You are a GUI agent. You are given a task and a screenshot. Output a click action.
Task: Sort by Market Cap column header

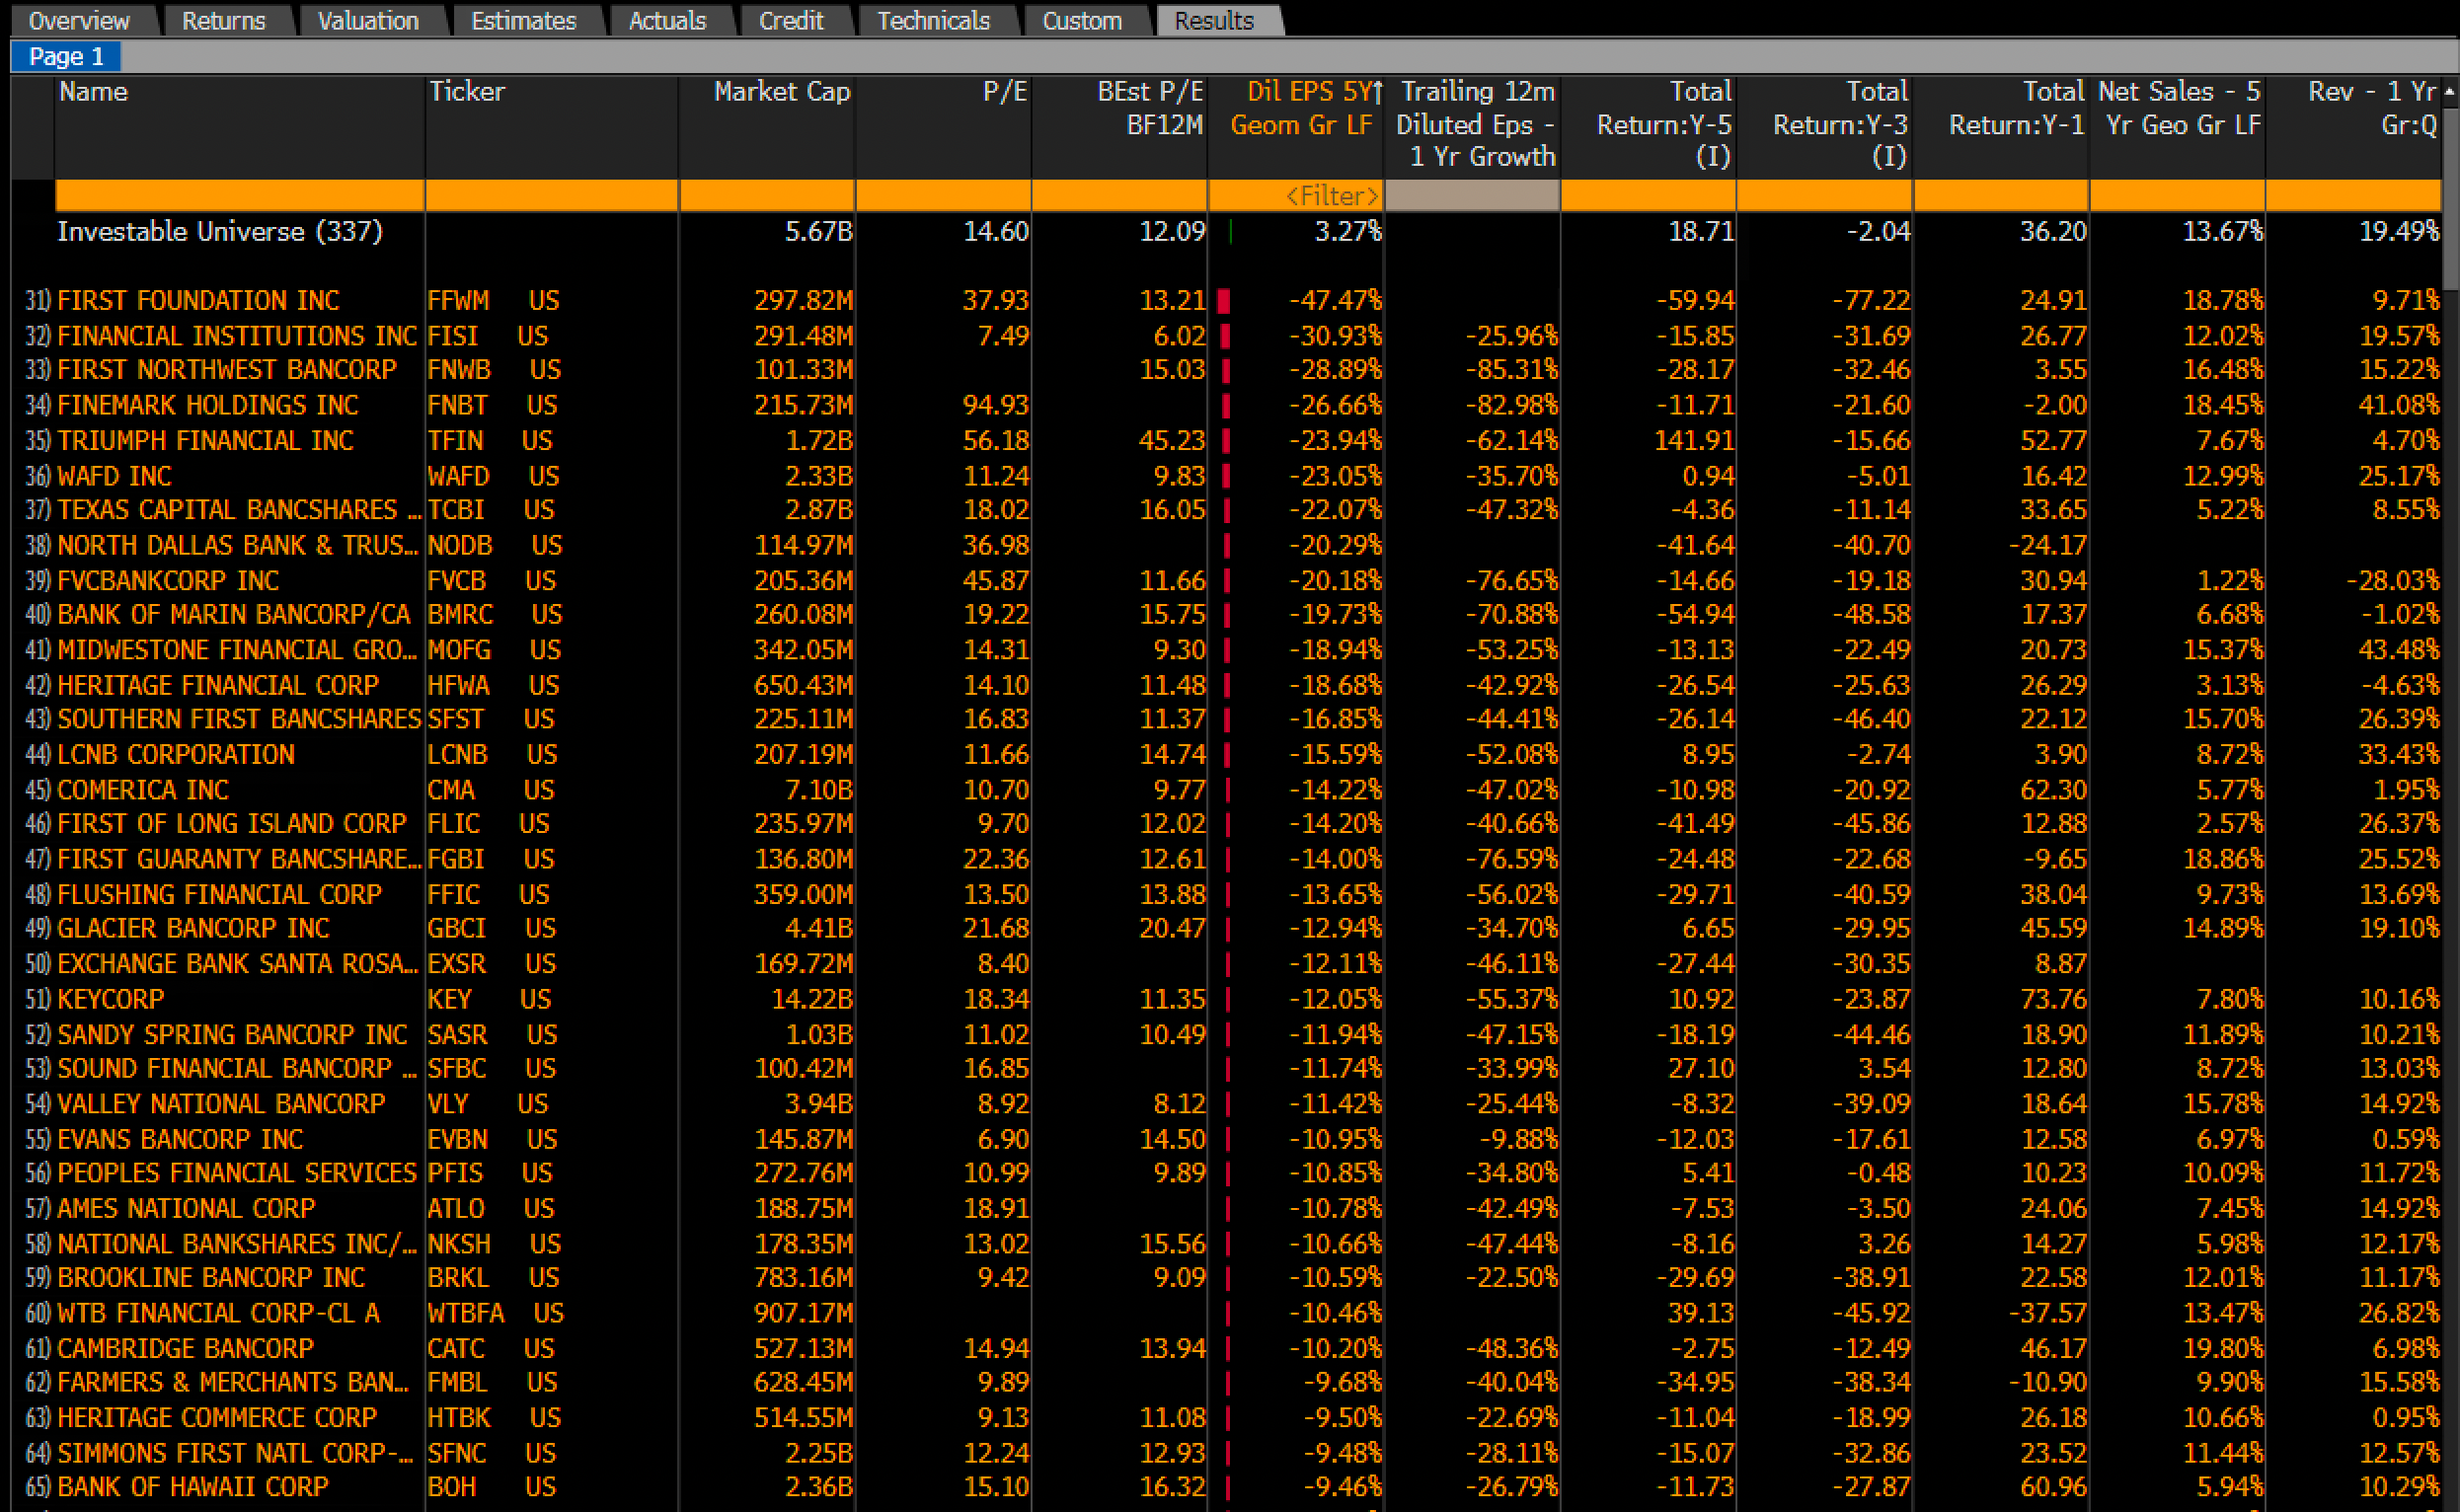[767, 126]
